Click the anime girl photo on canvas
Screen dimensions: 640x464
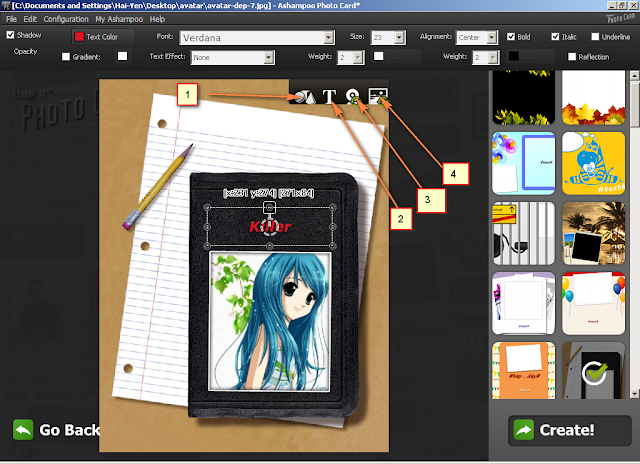pyautogui.click(x=269, y=322)
